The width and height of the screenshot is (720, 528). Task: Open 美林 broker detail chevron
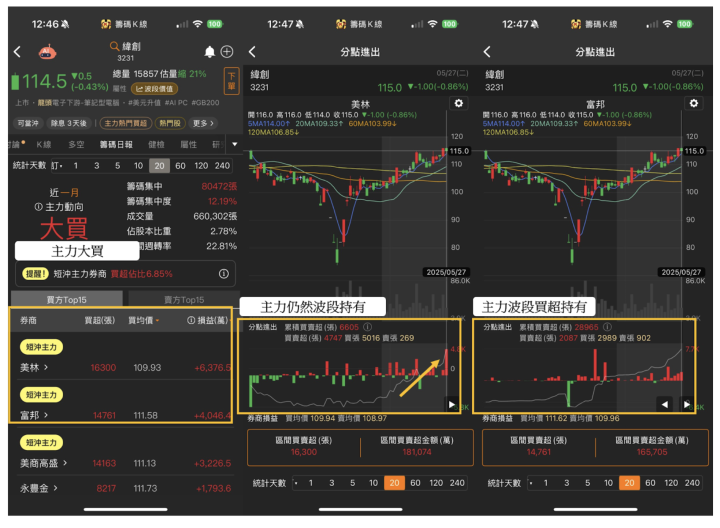click(46, 367)
